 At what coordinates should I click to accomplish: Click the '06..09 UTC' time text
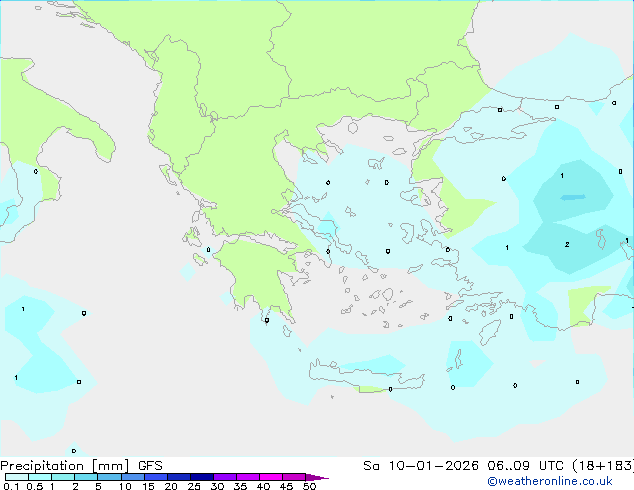point(525,466)
